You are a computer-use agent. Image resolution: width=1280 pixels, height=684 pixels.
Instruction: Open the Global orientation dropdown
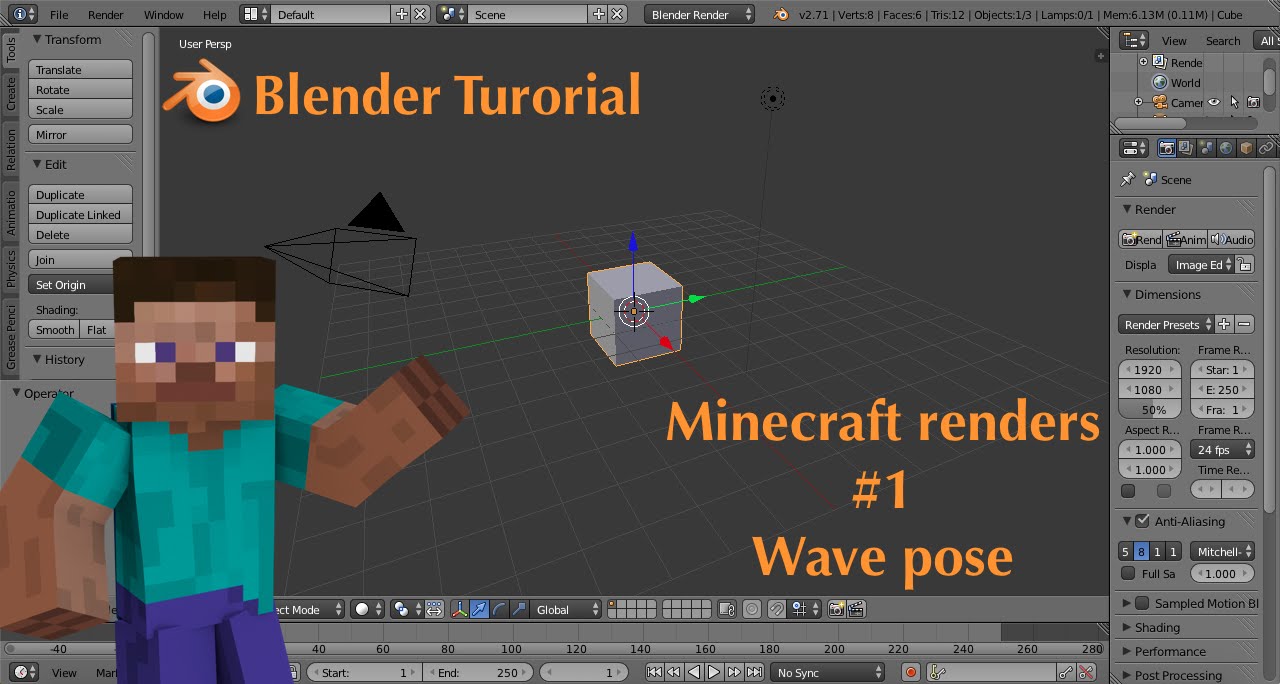(x=567, y=609)
